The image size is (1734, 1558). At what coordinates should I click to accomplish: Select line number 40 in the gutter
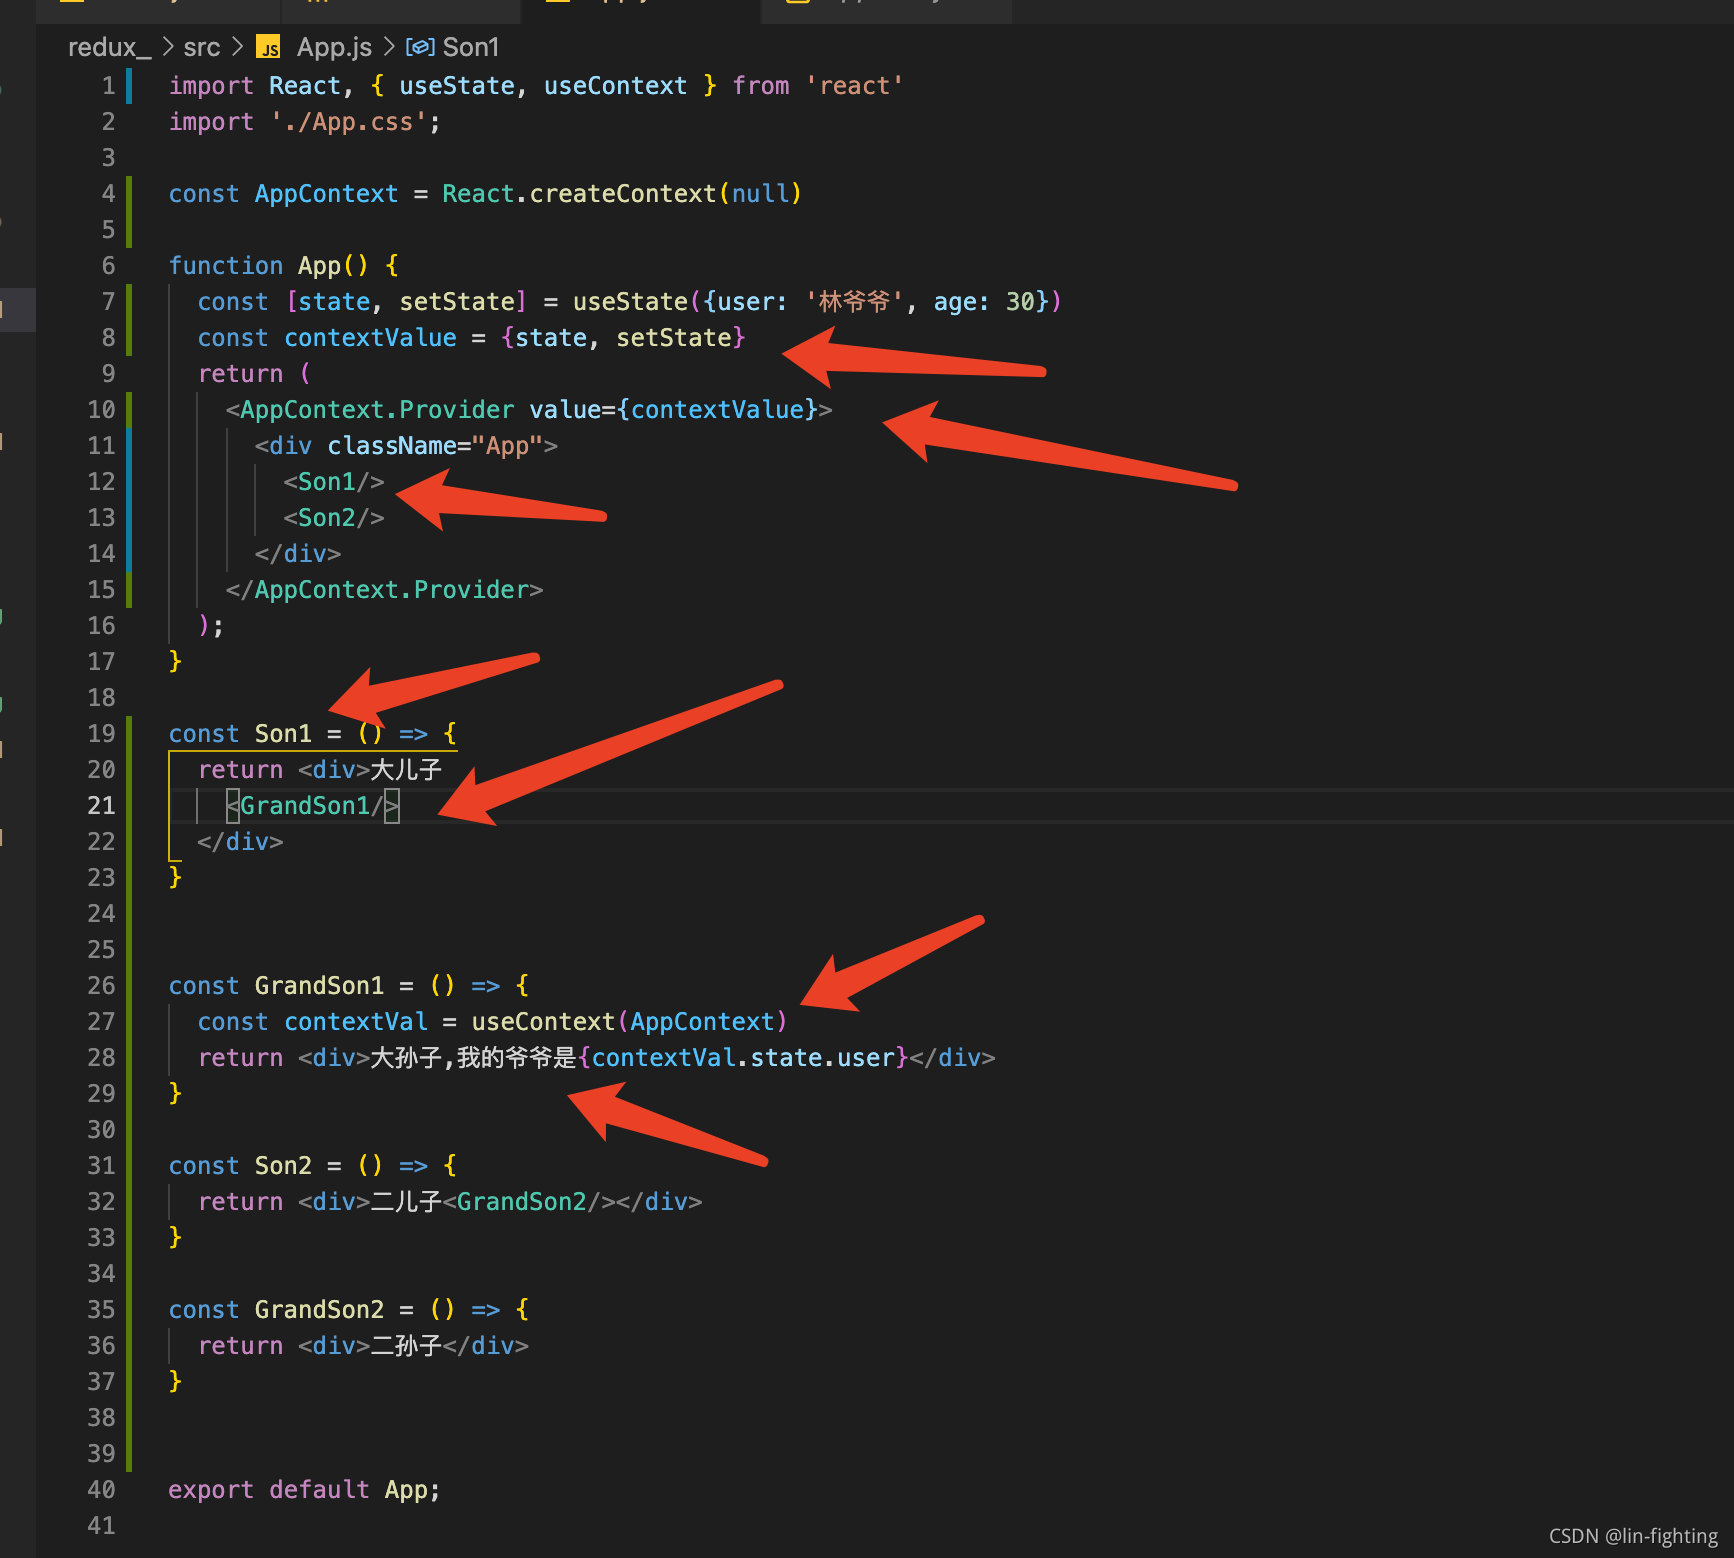(x=101, y=1490)
